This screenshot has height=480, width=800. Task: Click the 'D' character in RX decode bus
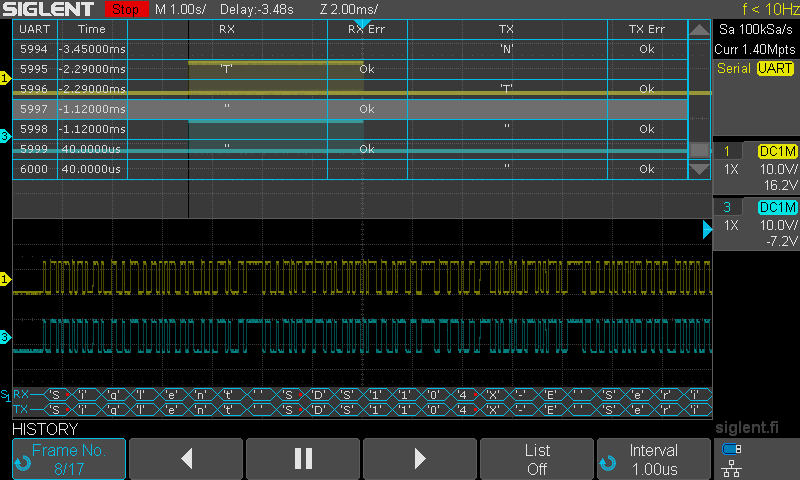[x=319, y=395]
